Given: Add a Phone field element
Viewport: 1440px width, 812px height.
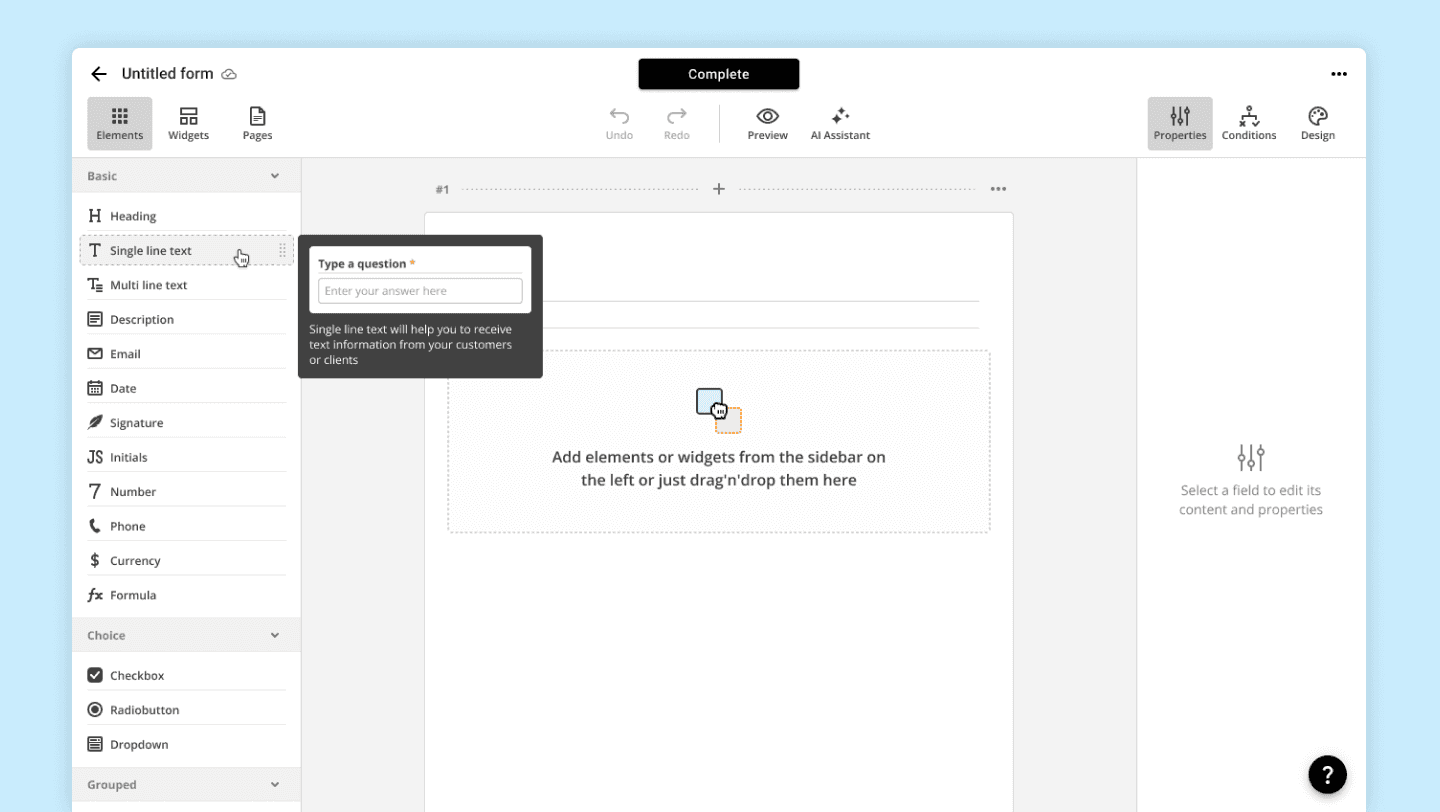Looking at the screenshot, I should pyautogui.click(x=186, y=526).
